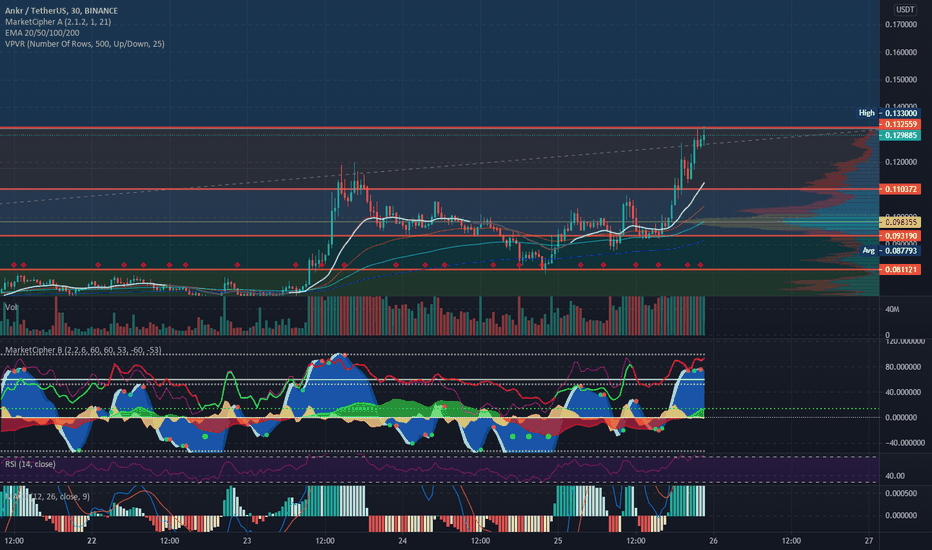Select the Avg 0.087793 price tag
Screen dimensions: 932x550
coord(890,251)
